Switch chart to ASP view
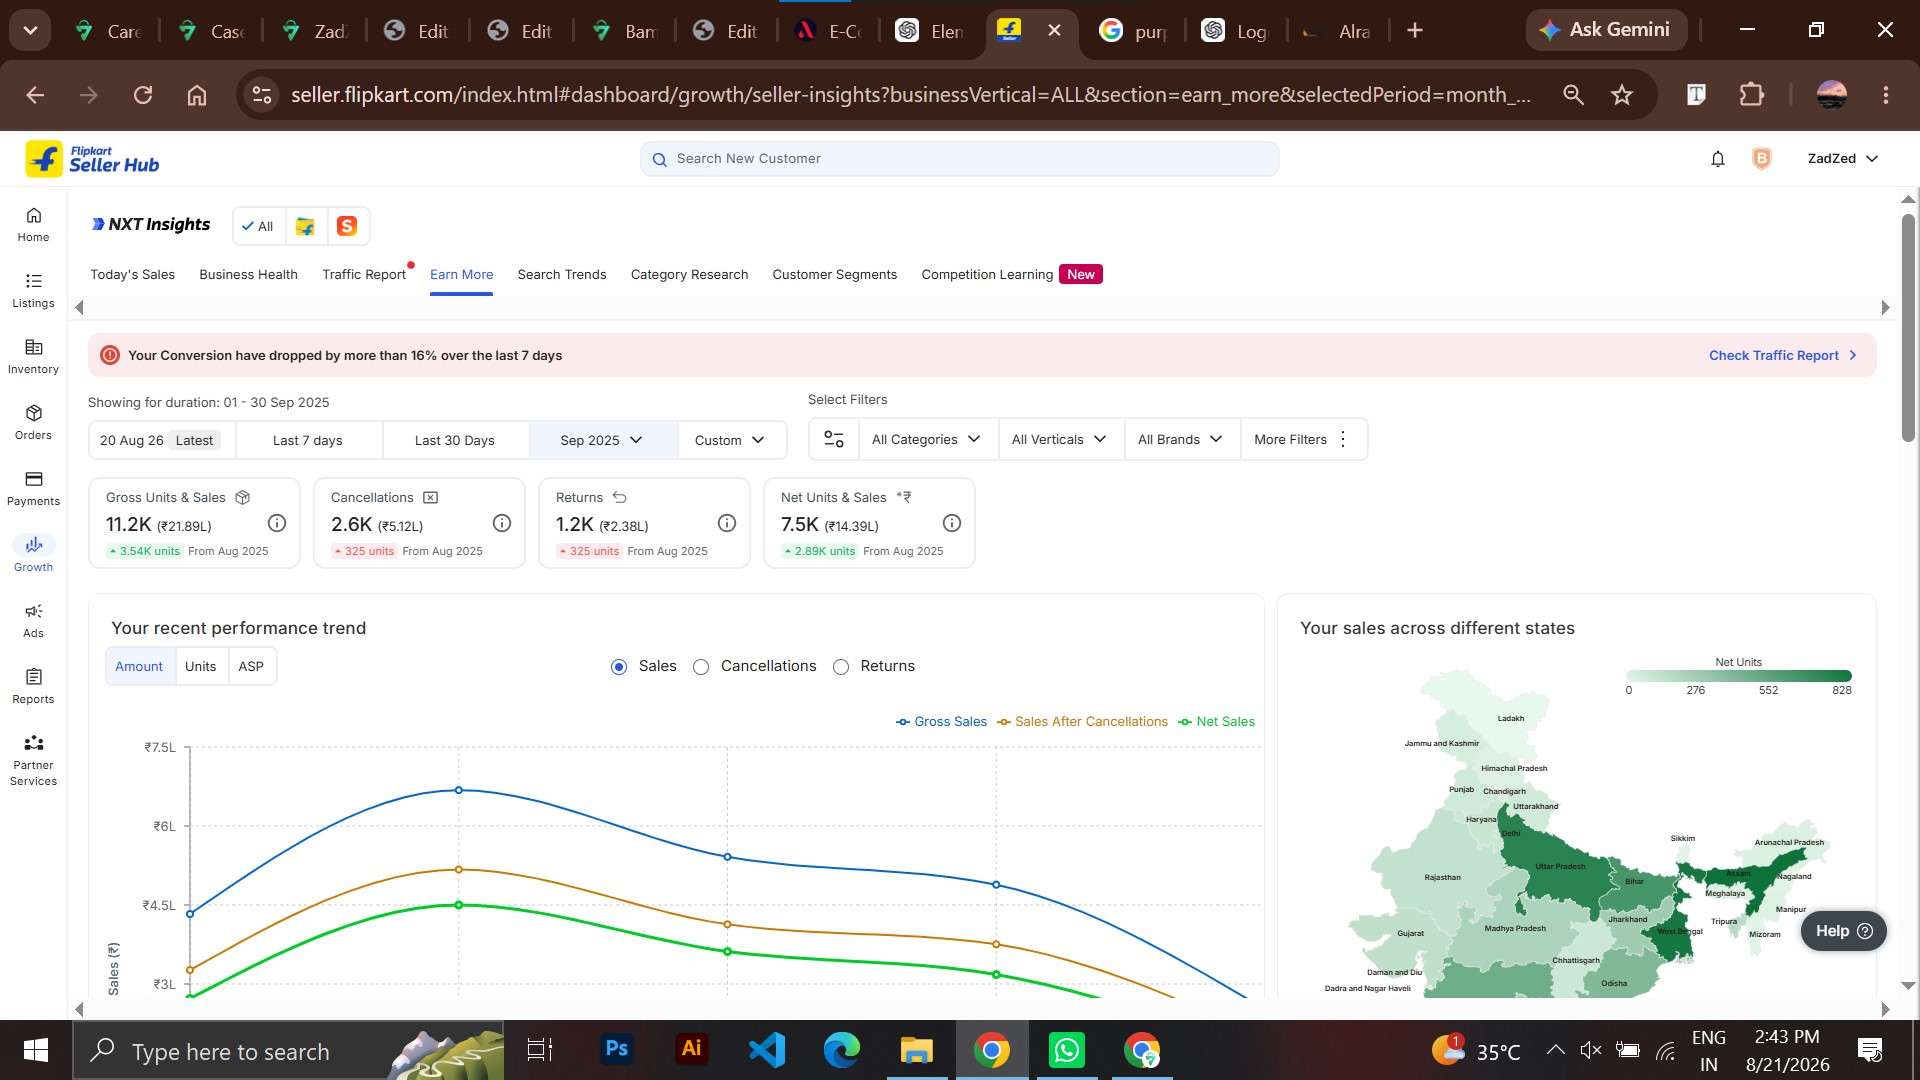 pos(251,666)
